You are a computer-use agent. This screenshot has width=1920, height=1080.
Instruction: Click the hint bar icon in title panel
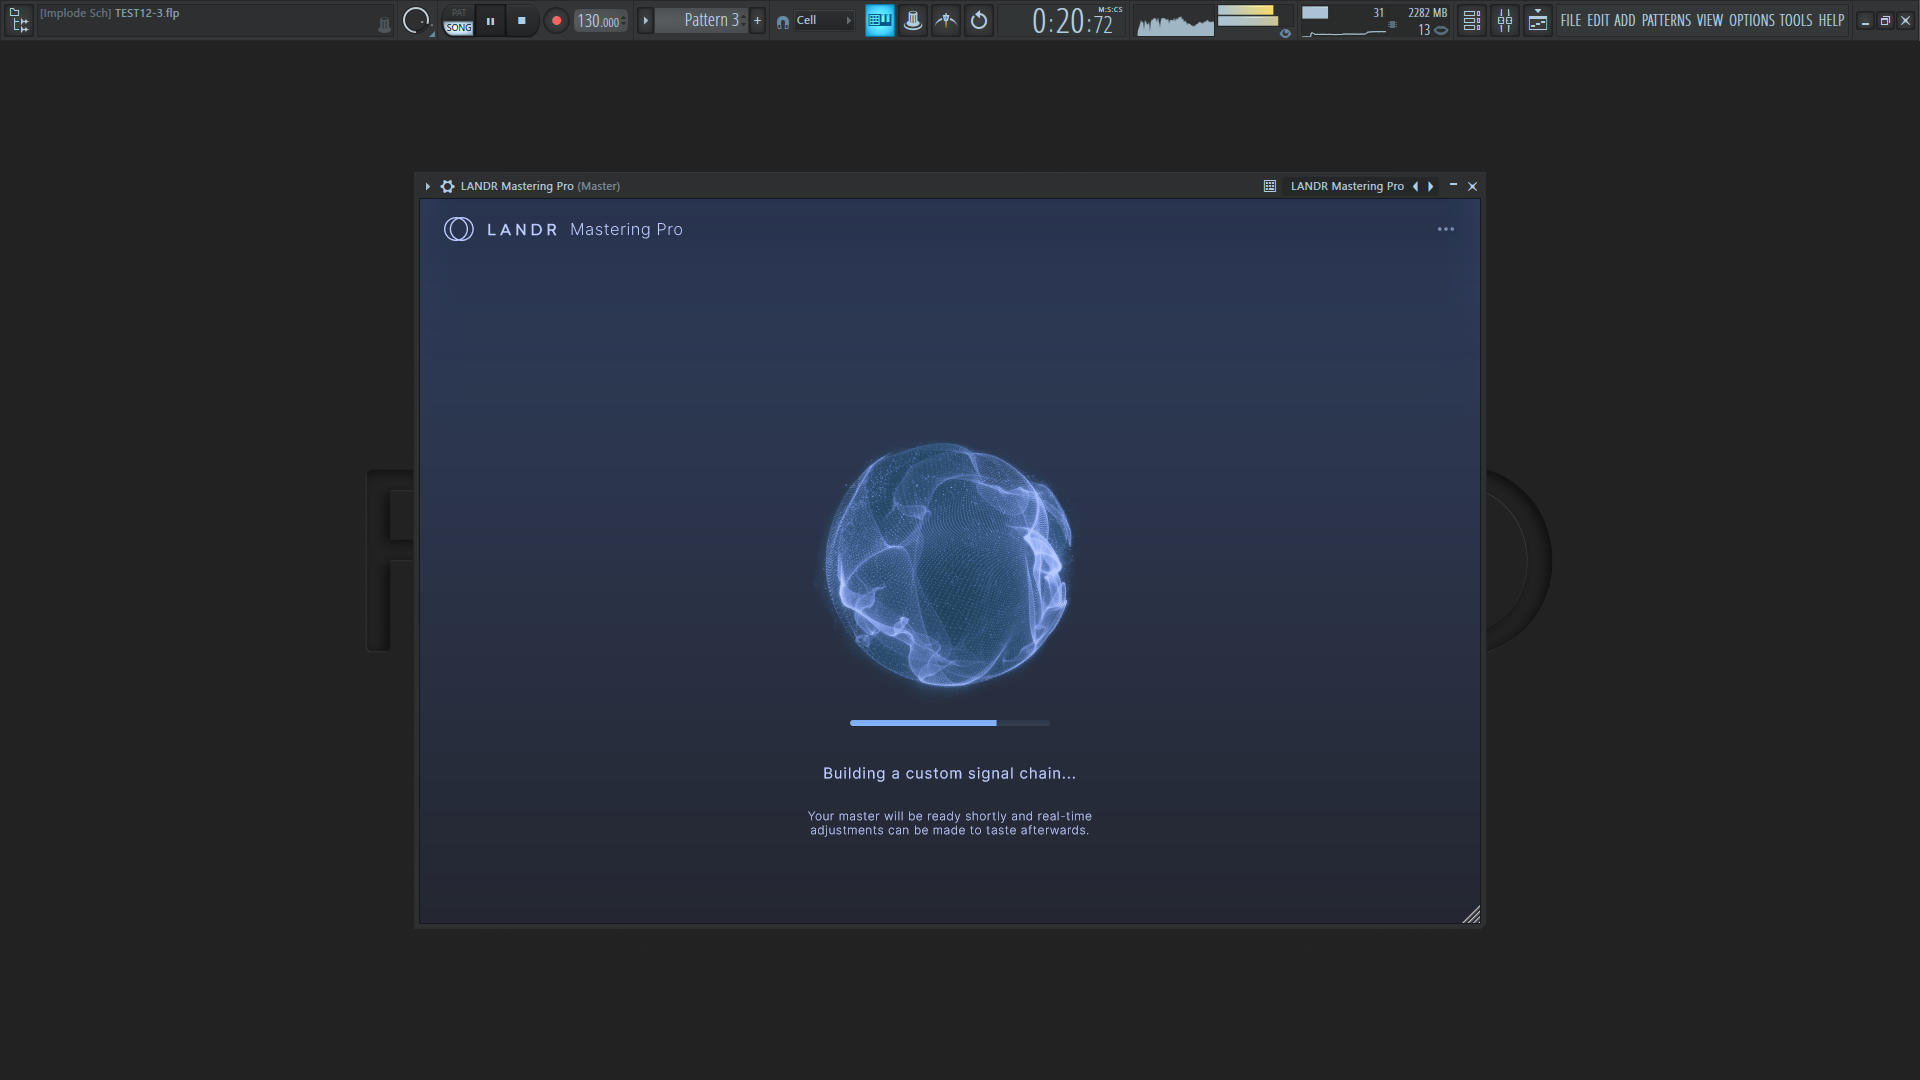384,25
